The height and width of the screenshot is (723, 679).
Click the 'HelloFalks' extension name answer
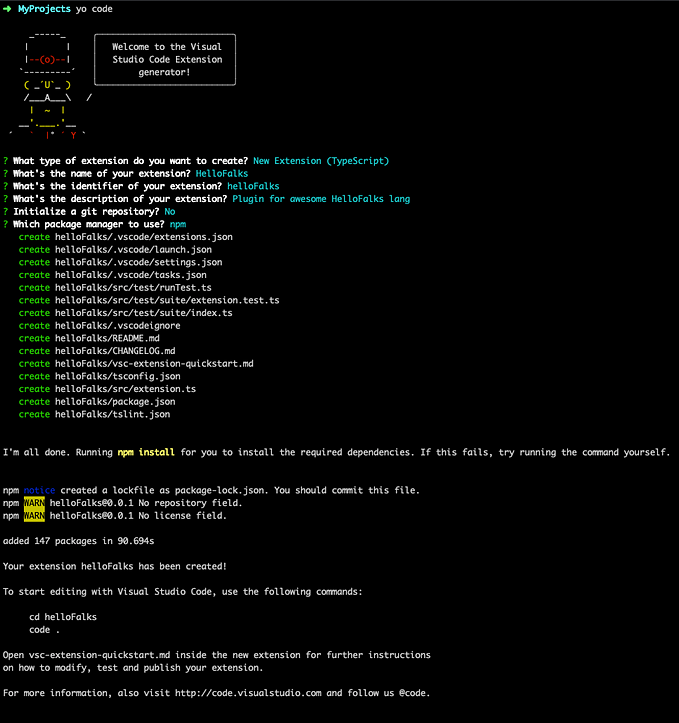click(x=222, y=173)
